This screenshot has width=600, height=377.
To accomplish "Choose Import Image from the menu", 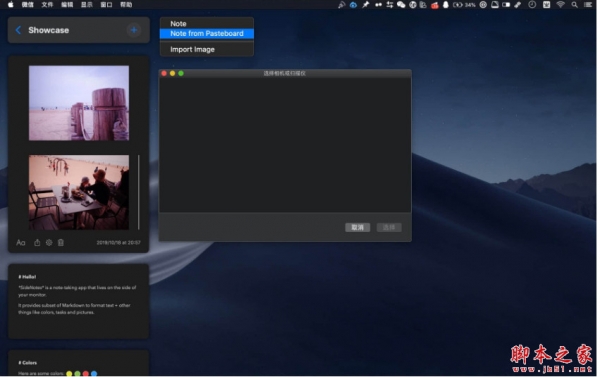I will tap(207, 49).
